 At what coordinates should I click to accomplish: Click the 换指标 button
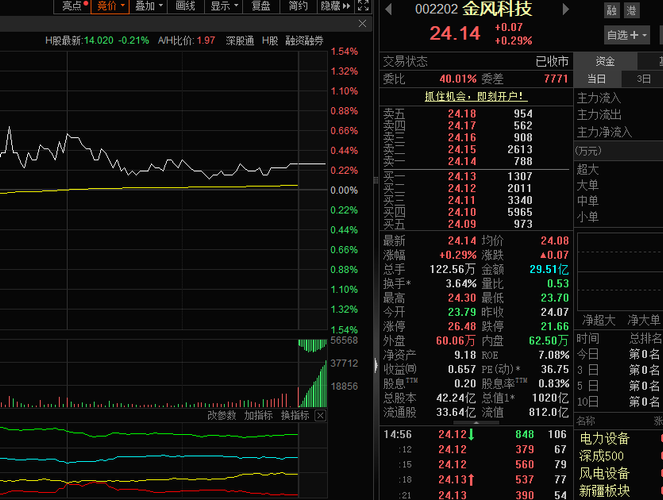[x=295, y=415]
